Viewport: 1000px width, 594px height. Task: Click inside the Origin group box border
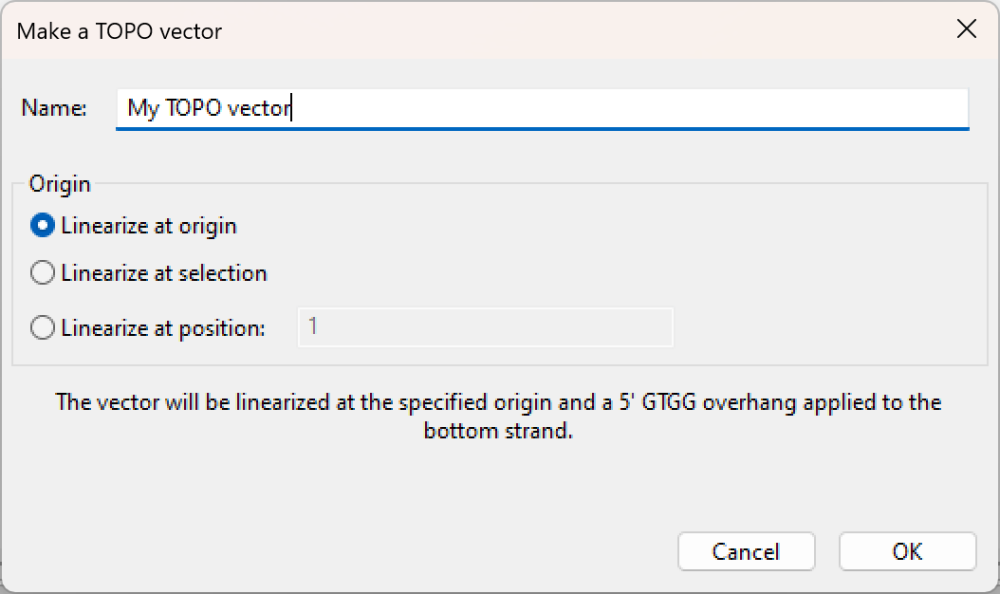pos(500,365)
